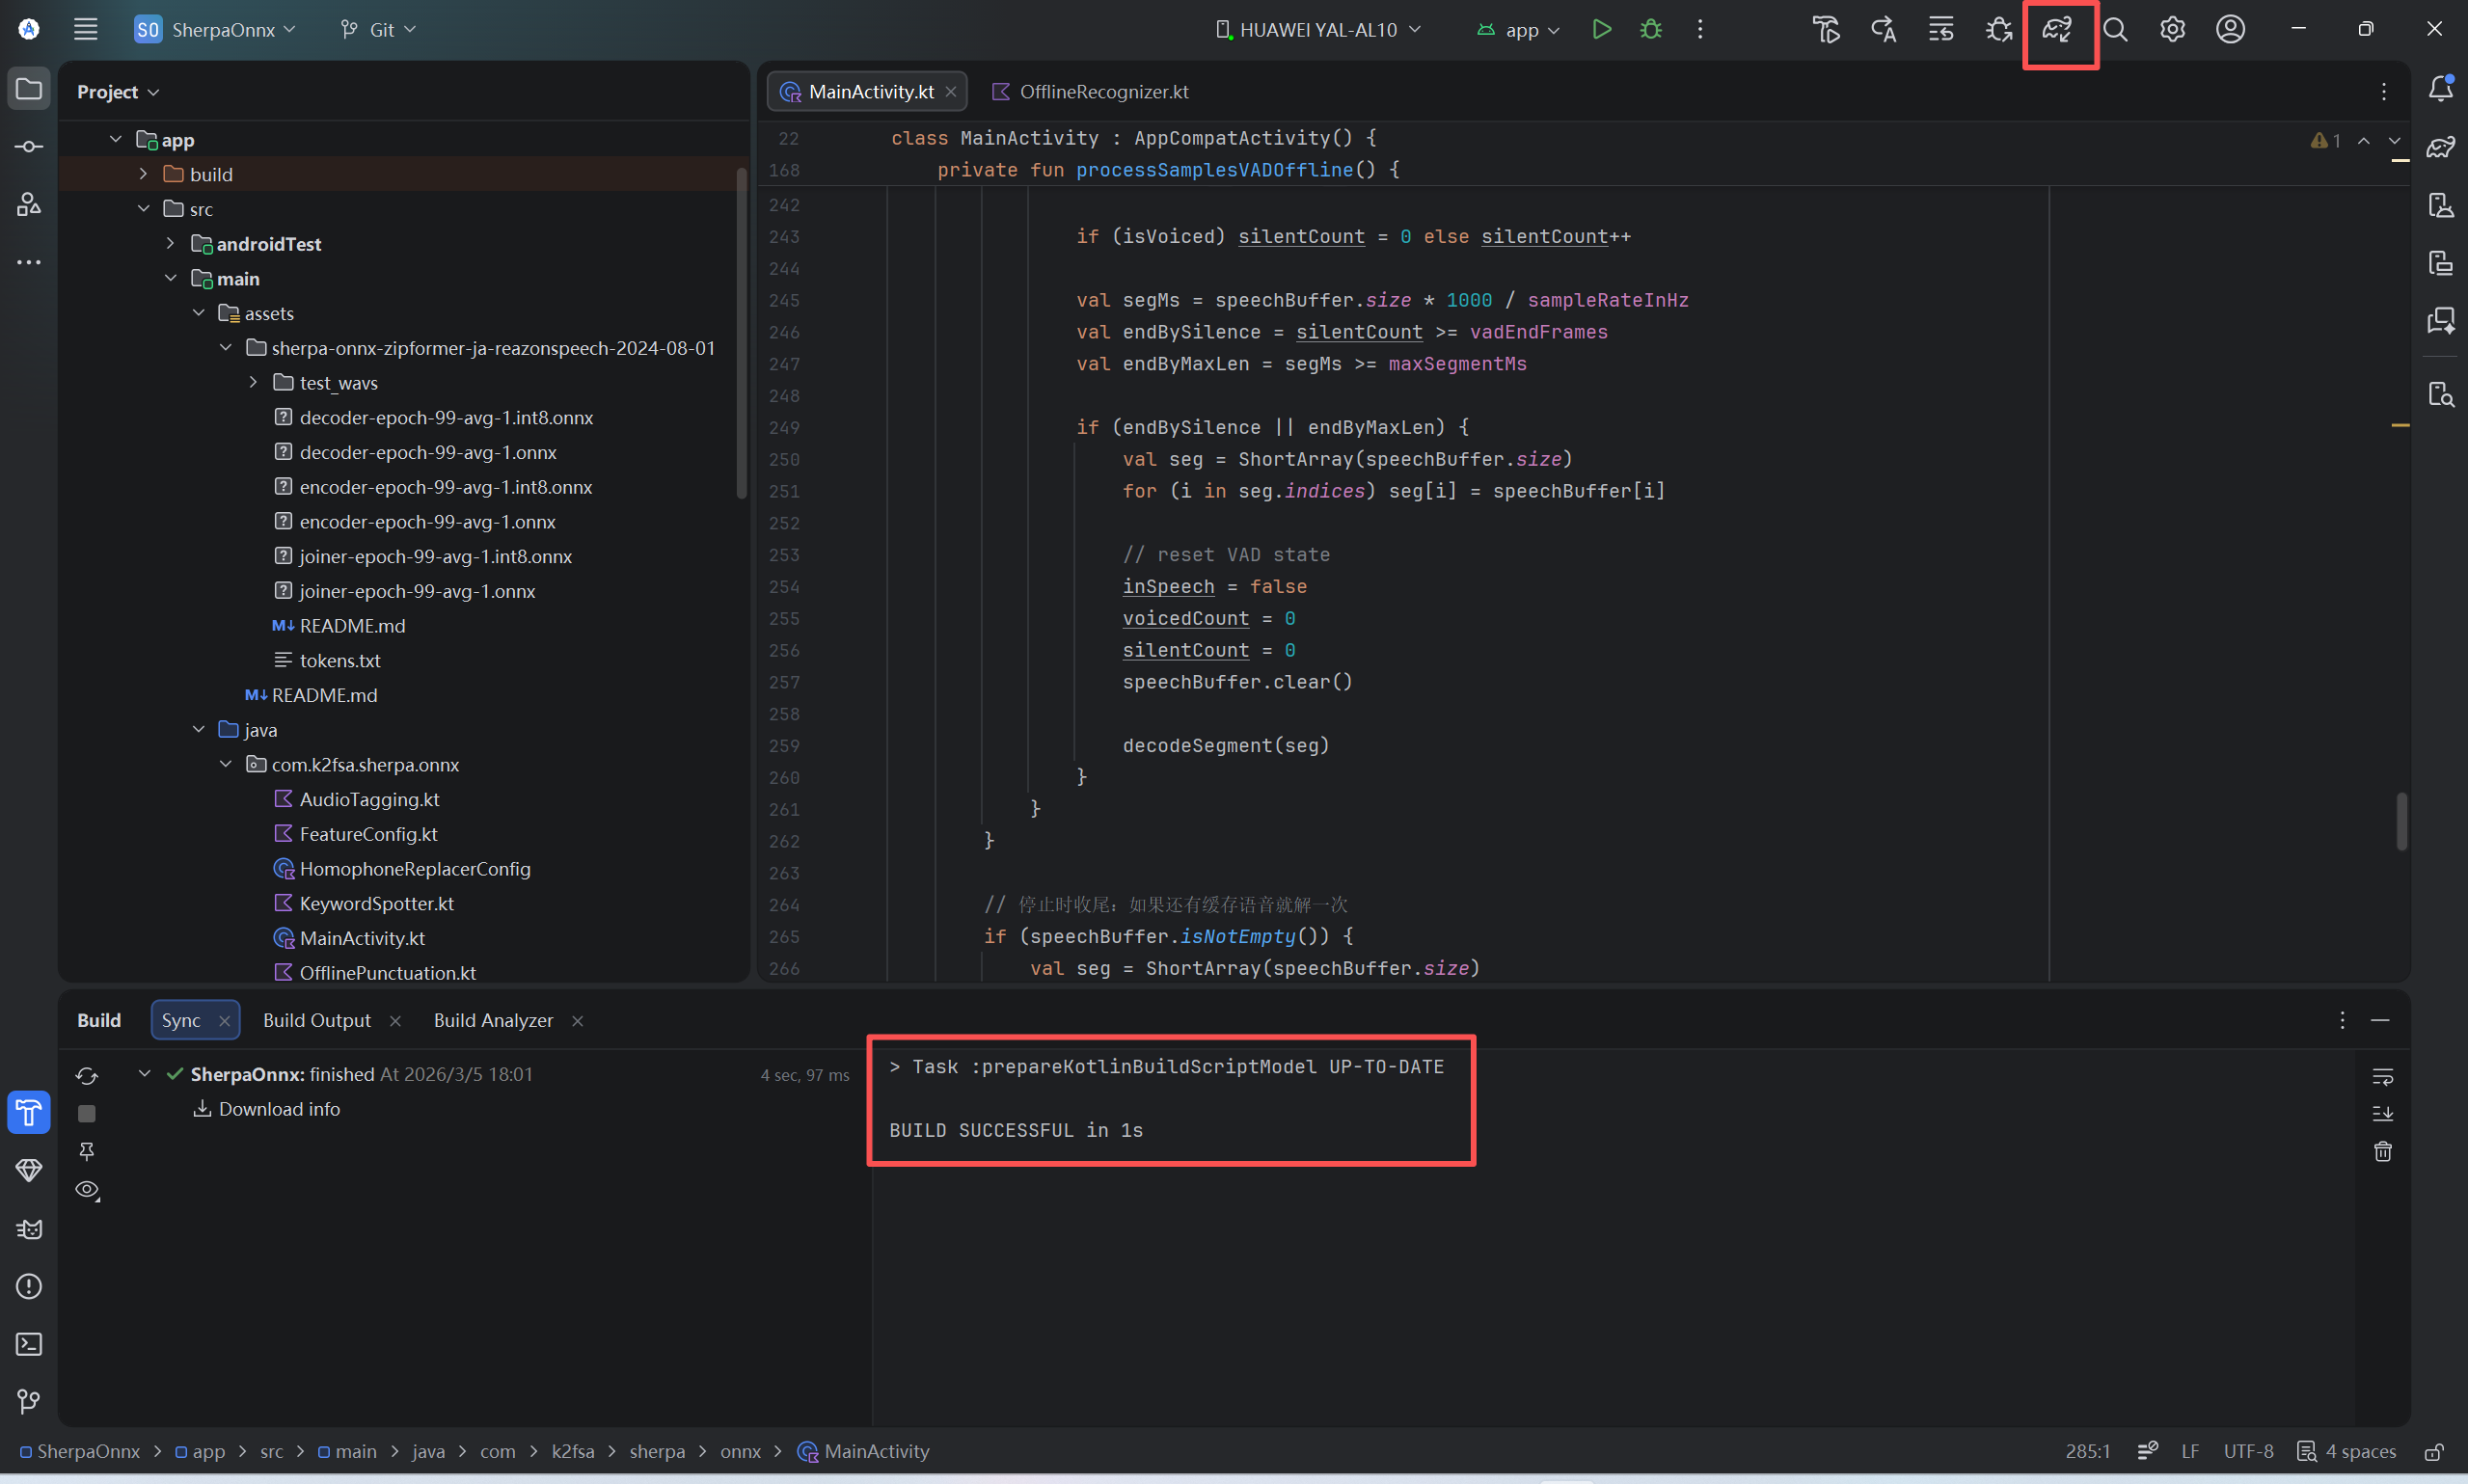
Task: Toggle the eye view options in Build panel
Action: (88, 1190)
